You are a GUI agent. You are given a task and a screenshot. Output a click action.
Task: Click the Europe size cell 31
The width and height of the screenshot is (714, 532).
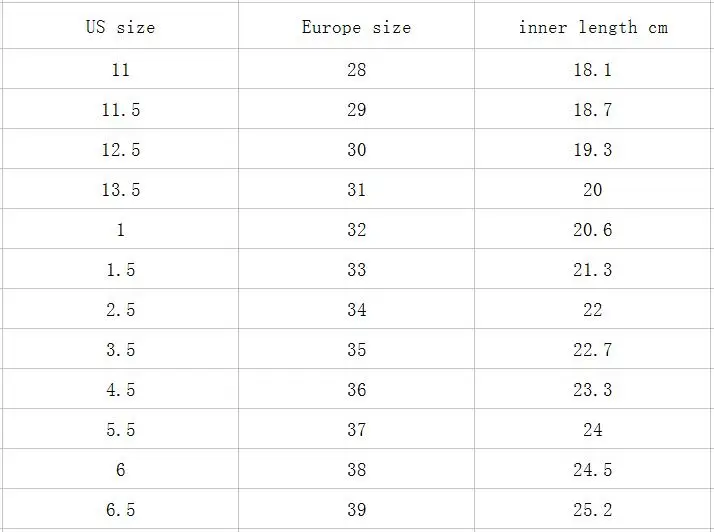pyautogui.click(x=356, y=189)
